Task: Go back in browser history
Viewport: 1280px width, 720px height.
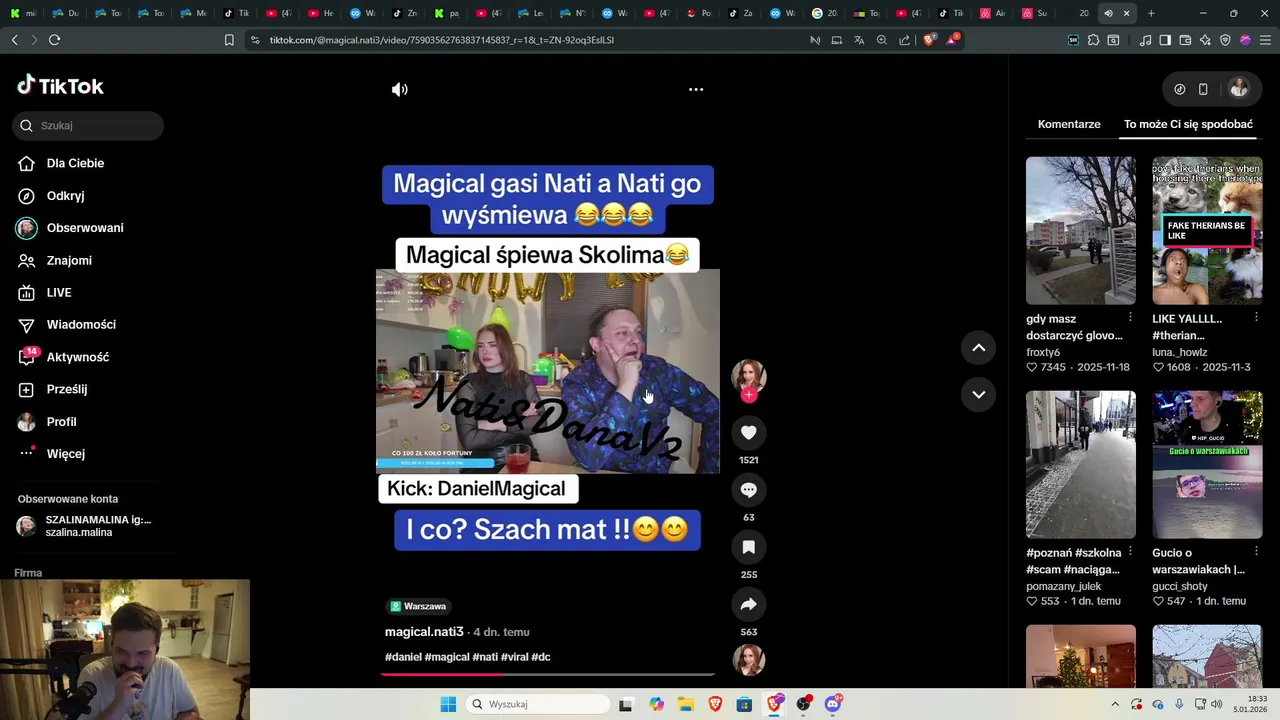Action: 14,40
